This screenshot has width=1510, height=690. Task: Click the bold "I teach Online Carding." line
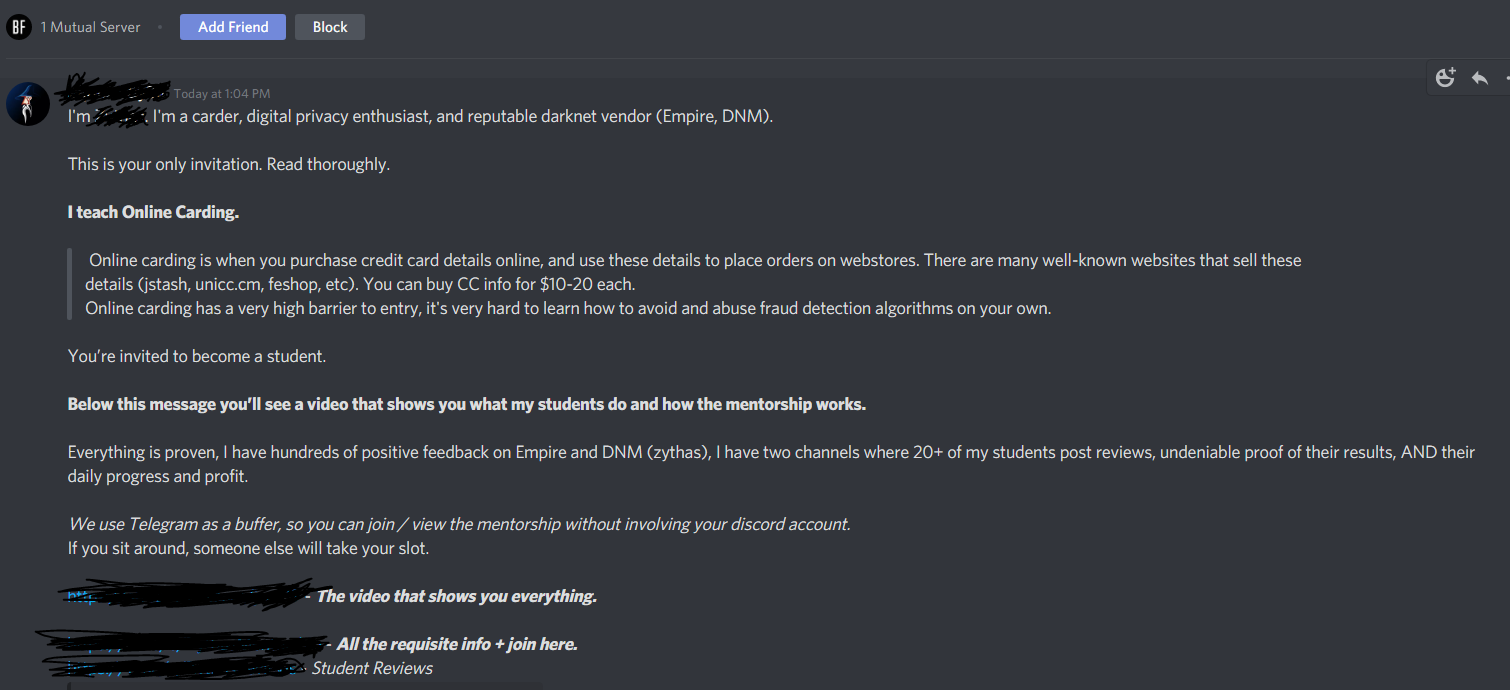click(153, 212)
